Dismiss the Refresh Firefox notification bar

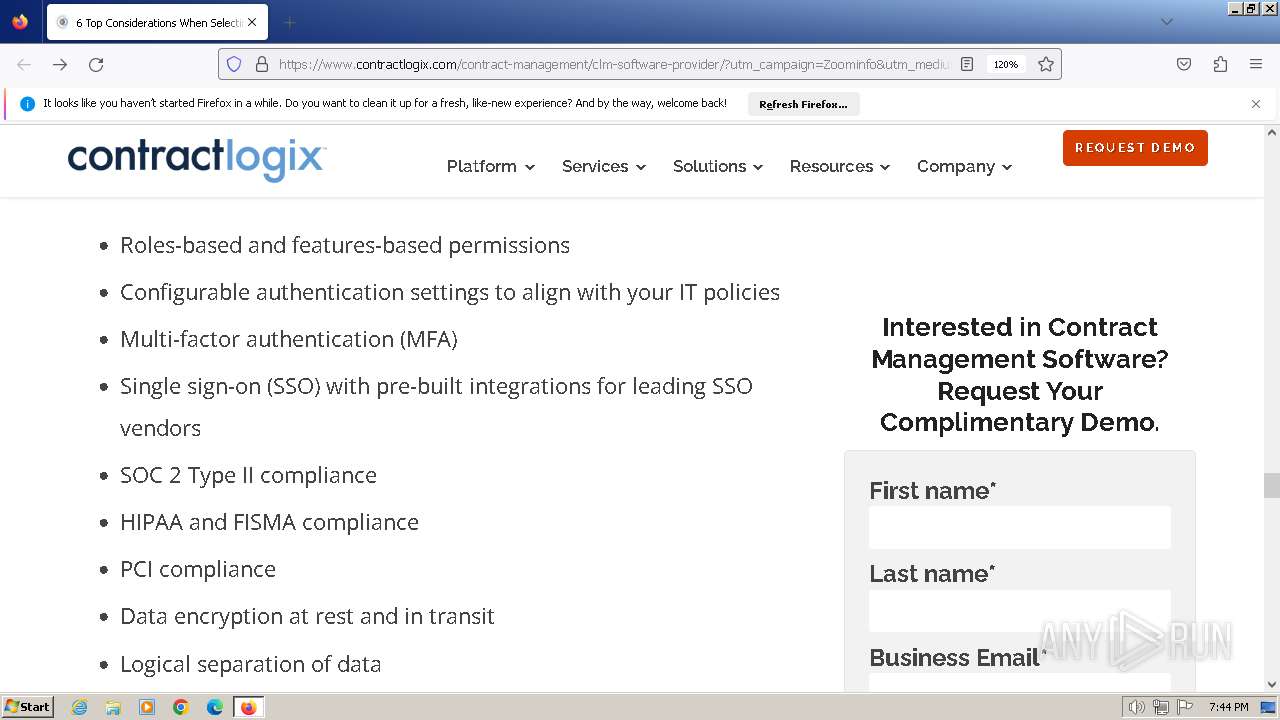[1256, 104]
